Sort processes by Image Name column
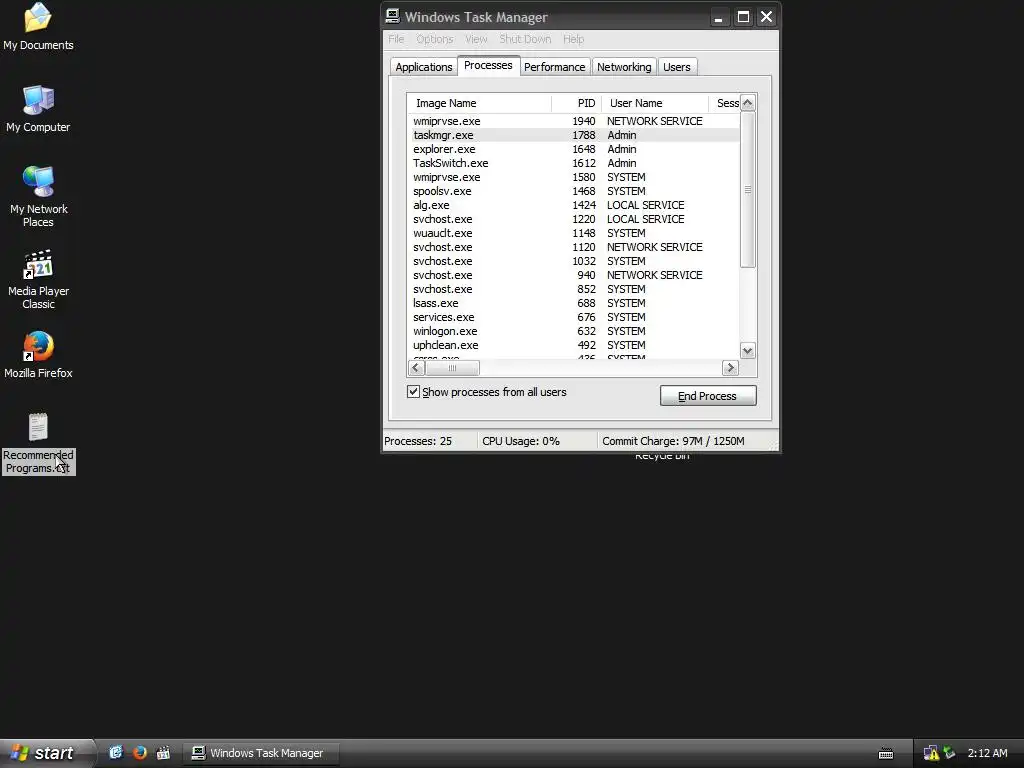1024x768 pixels. tap(479, 103)
